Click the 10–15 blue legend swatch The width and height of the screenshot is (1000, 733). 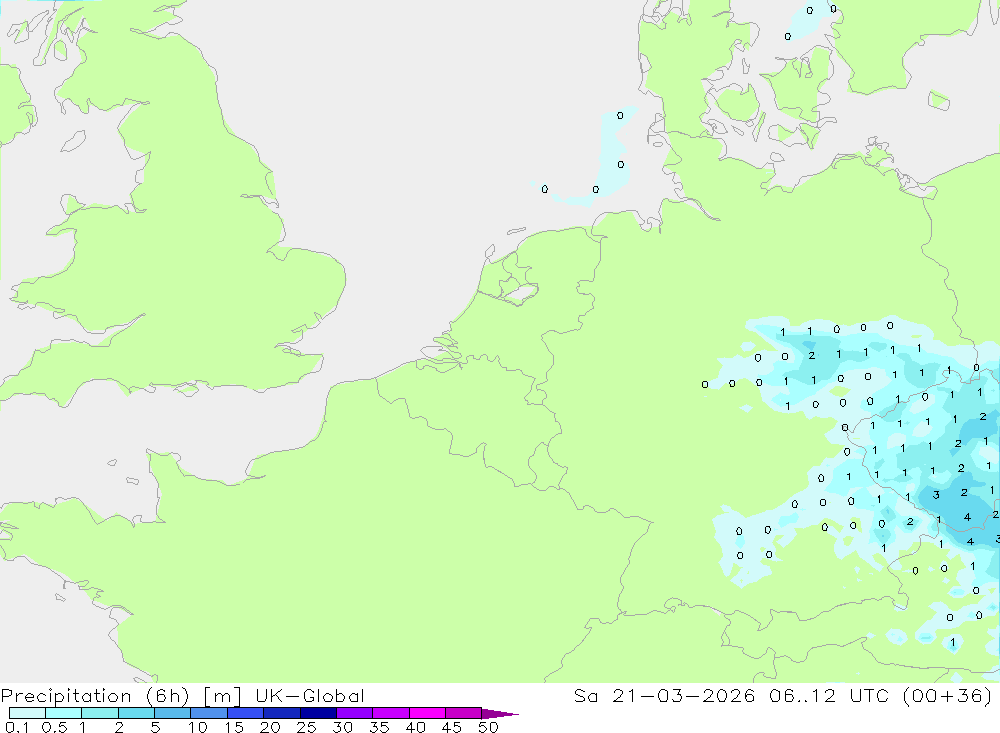pyautogui.click(x=209, y=713)
